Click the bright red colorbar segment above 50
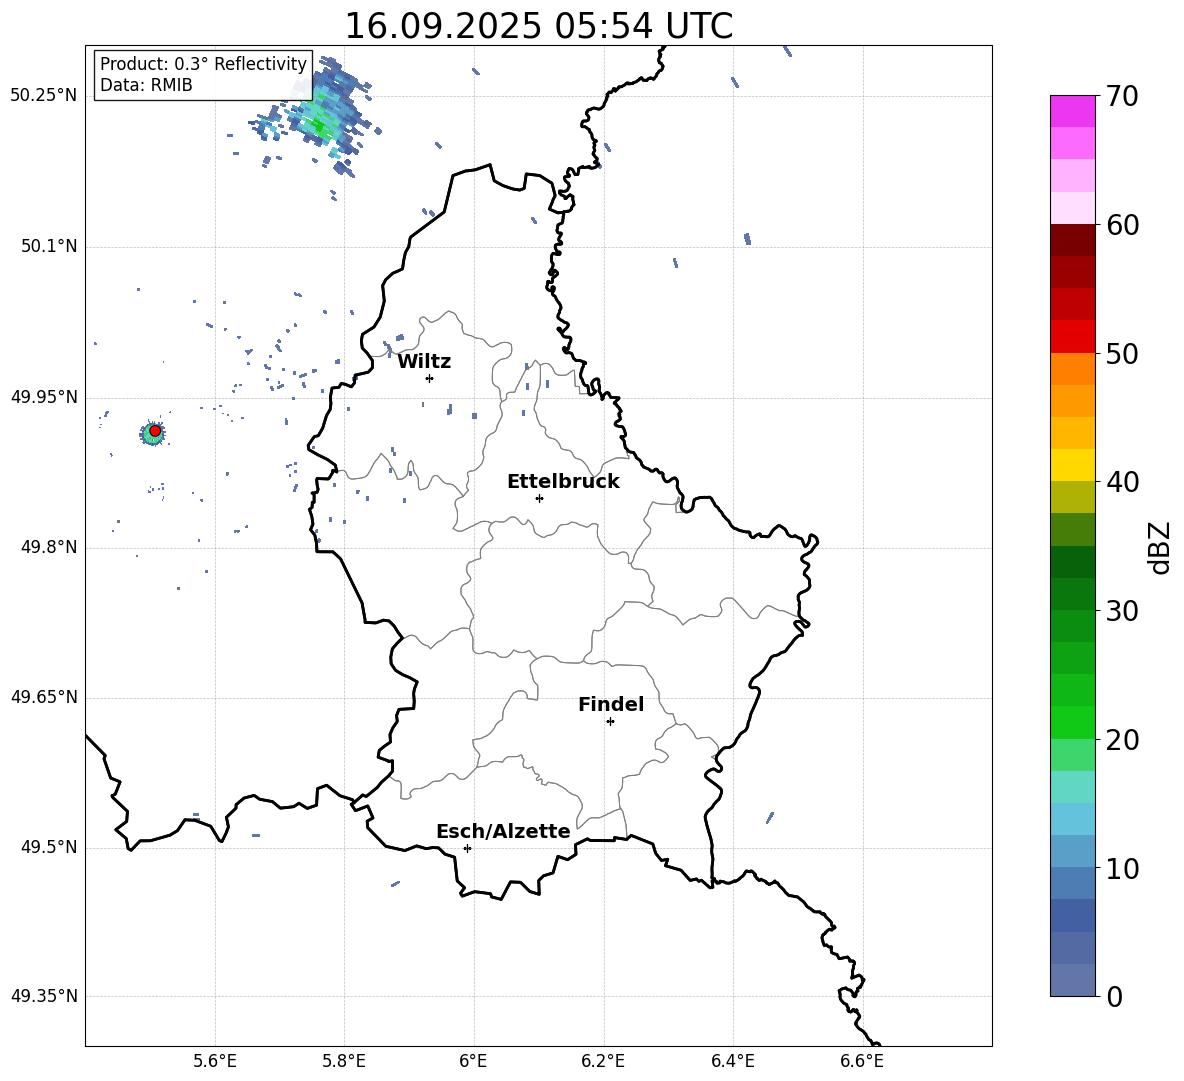This screenshot has width=1184, height=1081. [1072, 337]
